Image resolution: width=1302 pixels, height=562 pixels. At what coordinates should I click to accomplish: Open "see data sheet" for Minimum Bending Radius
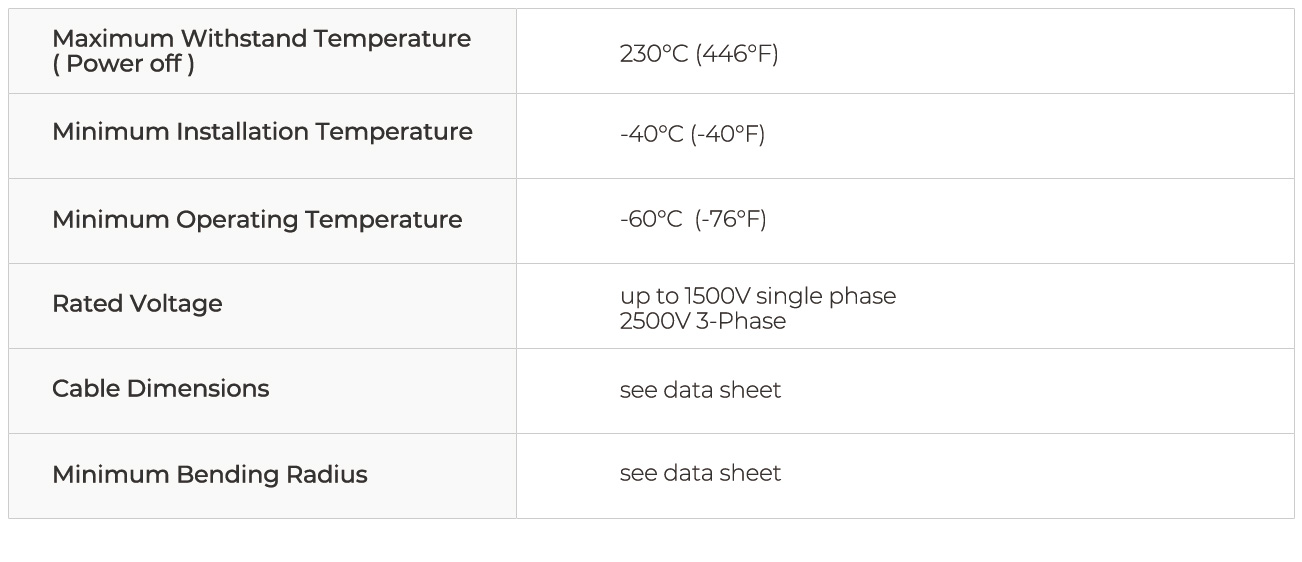coord(700,473)
